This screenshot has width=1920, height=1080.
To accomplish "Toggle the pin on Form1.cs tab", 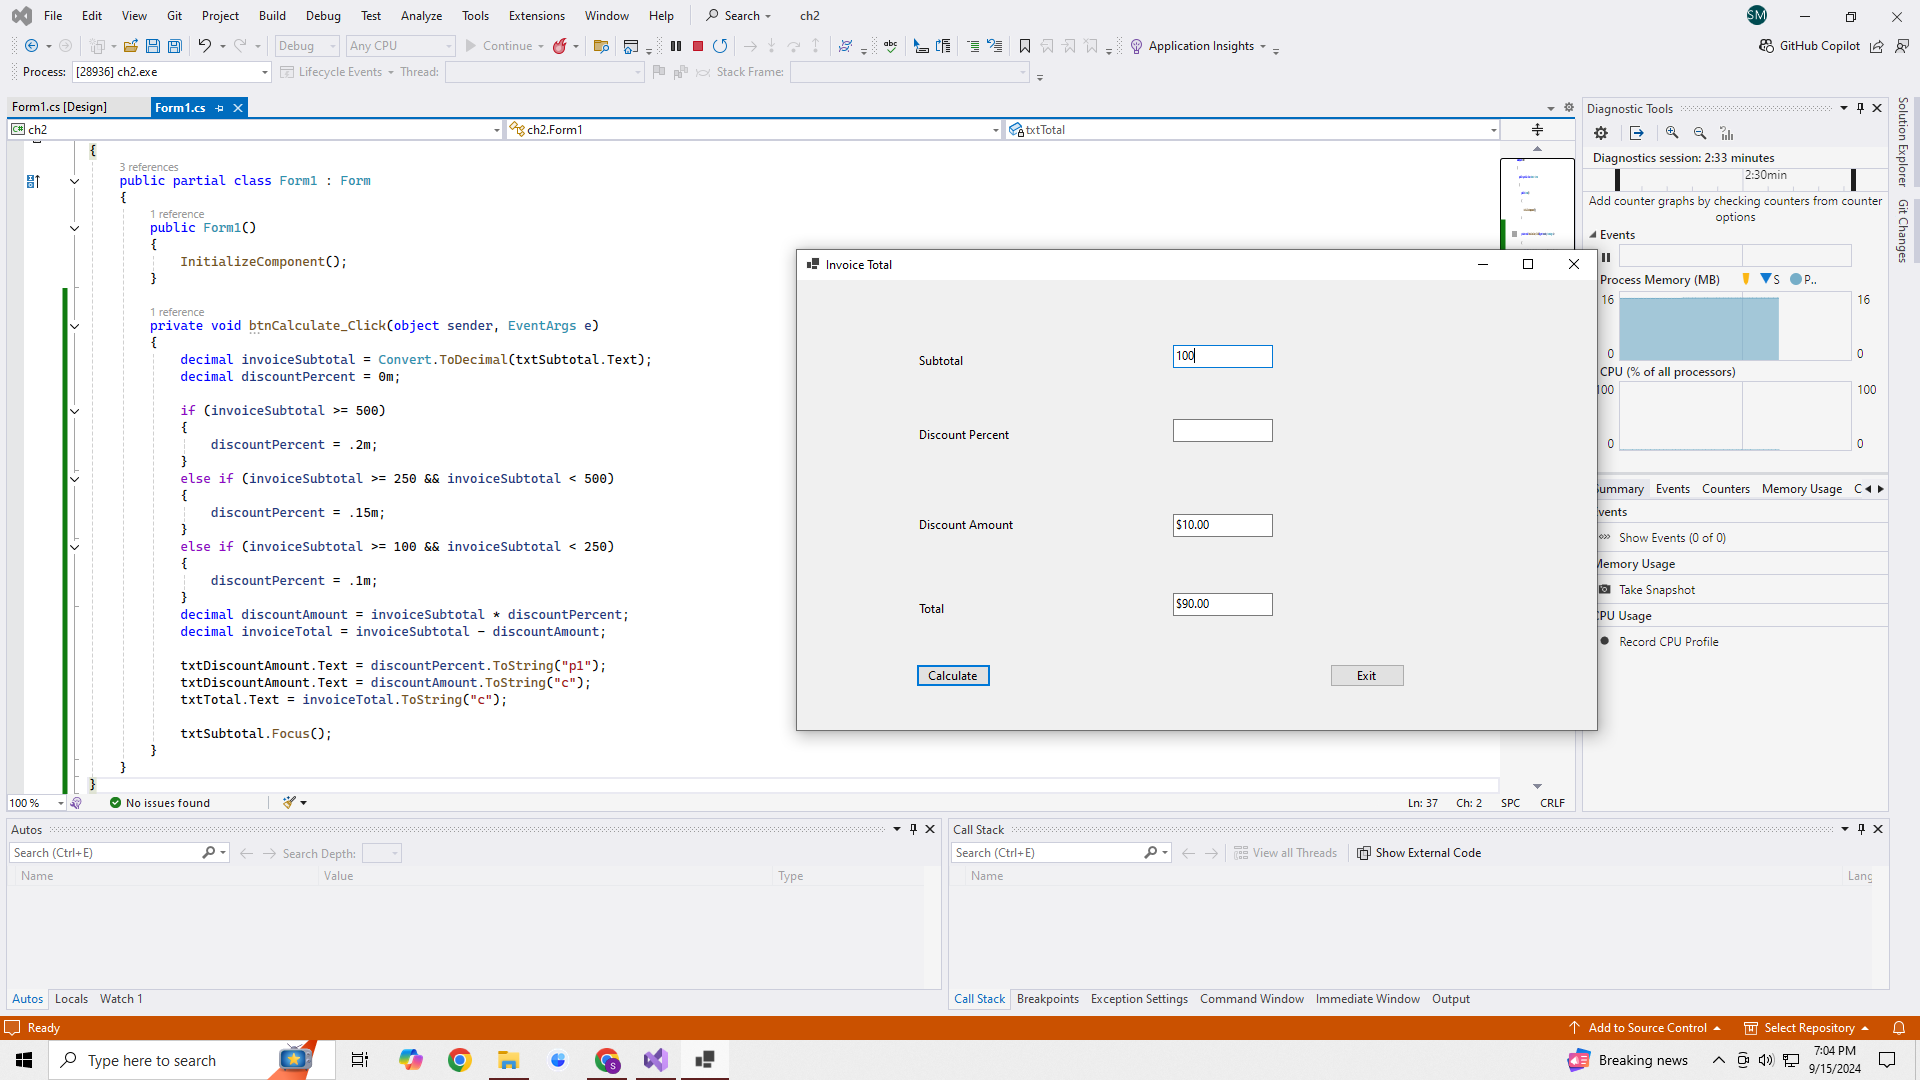I will tap(220, 108).
